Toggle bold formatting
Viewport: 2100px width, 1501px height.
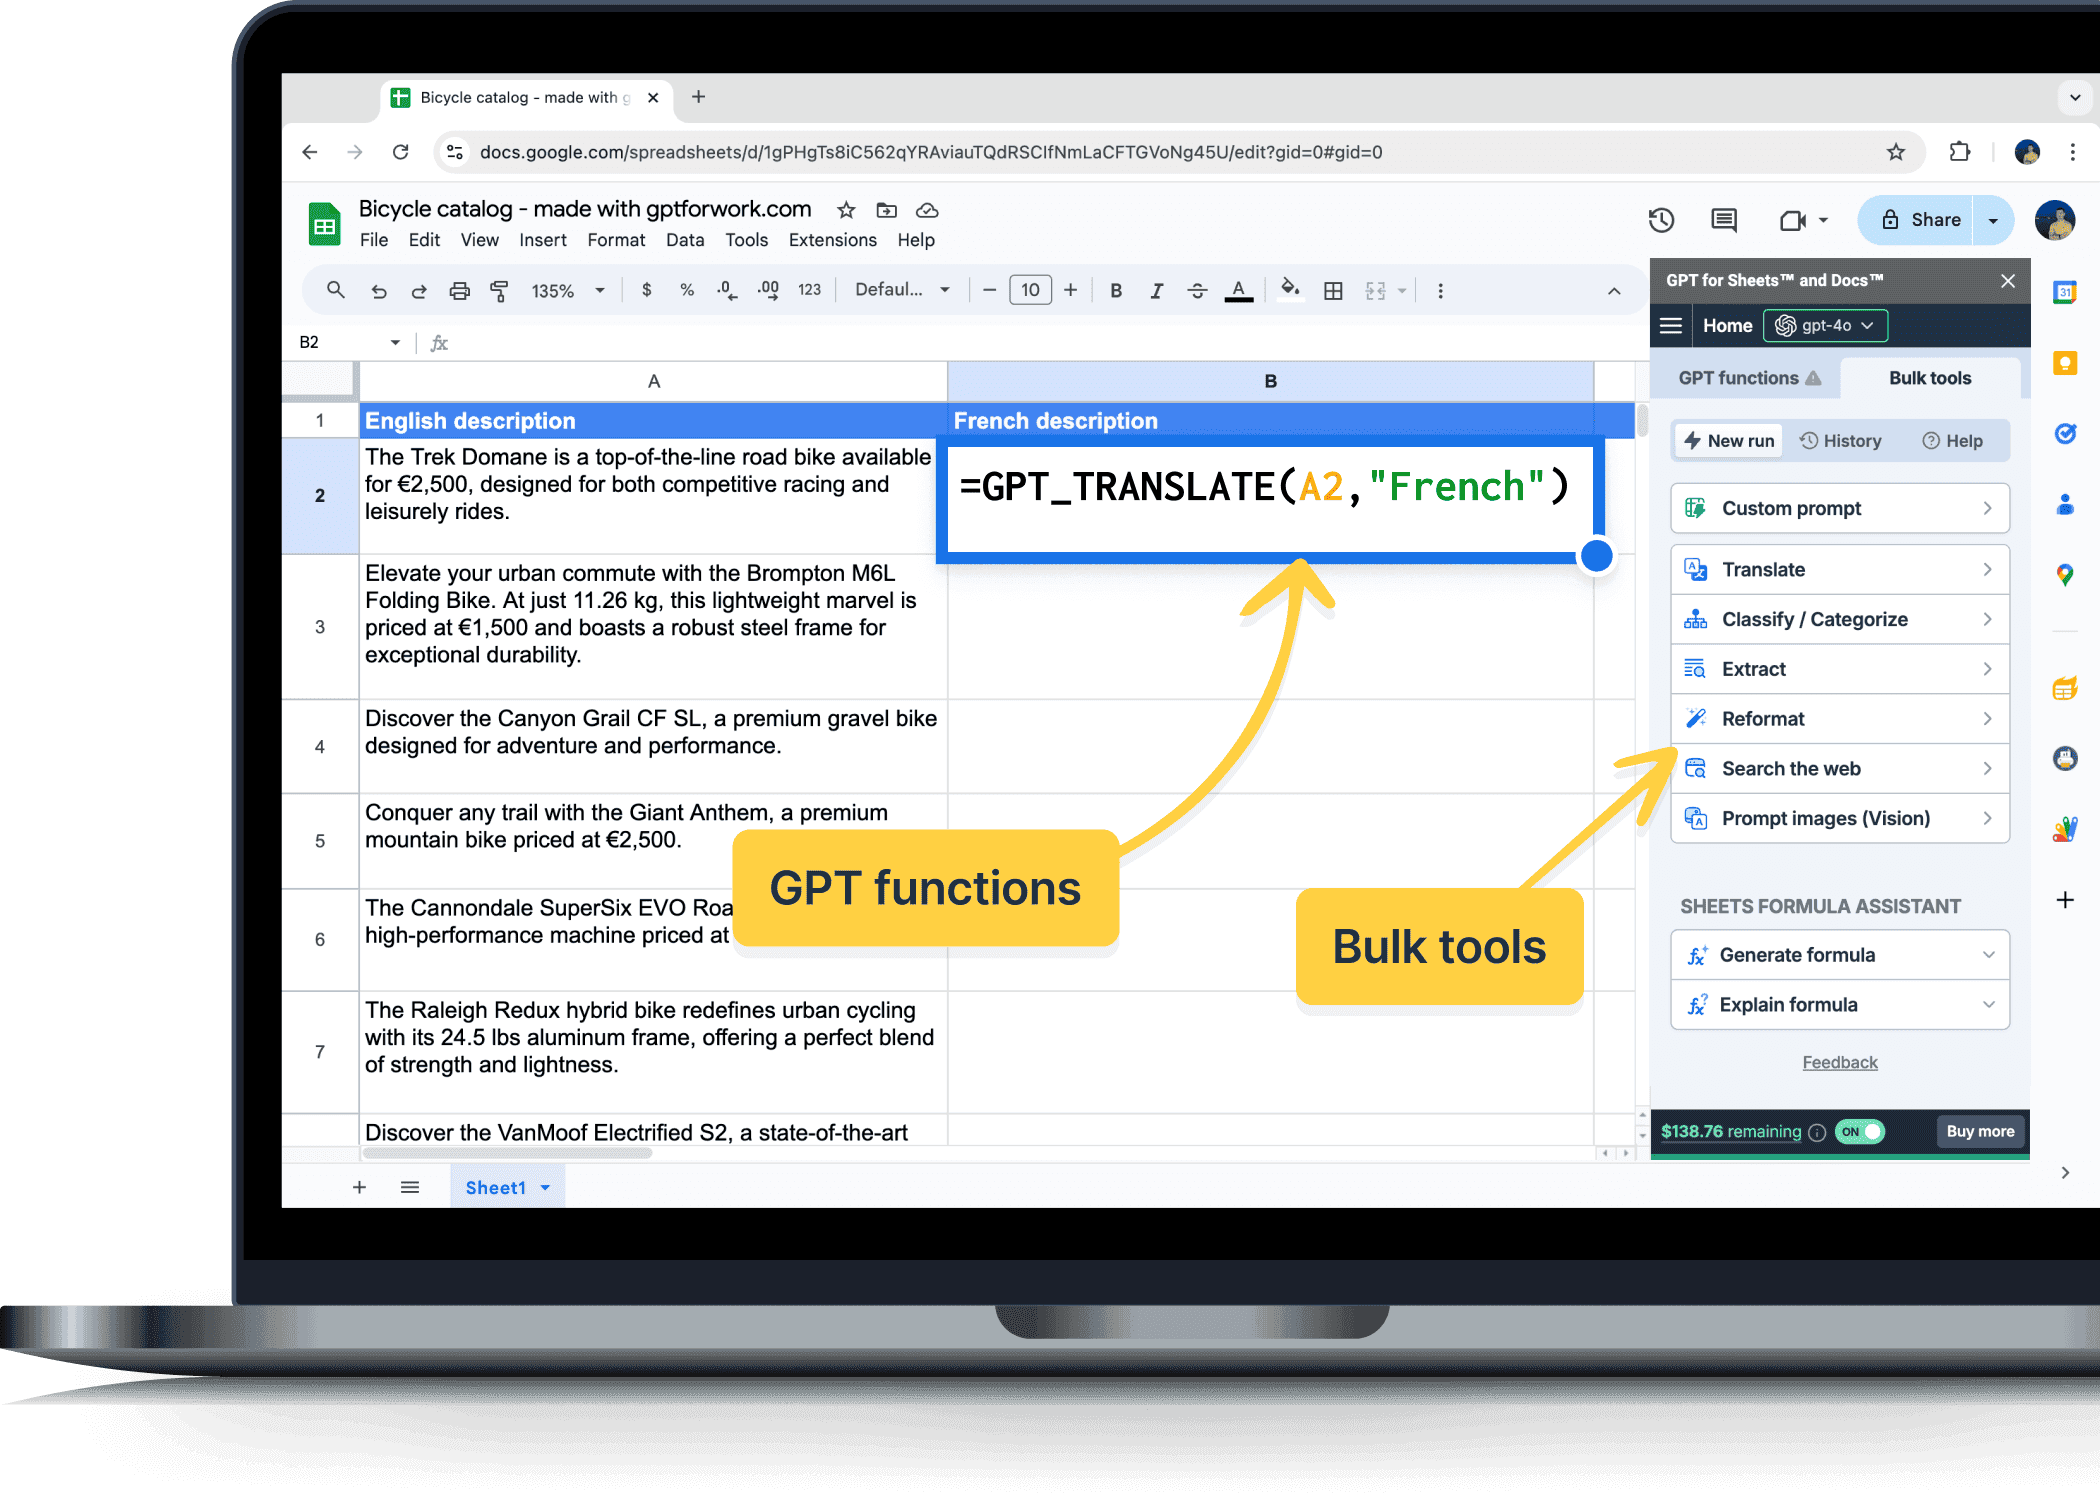click(1116, 291)
